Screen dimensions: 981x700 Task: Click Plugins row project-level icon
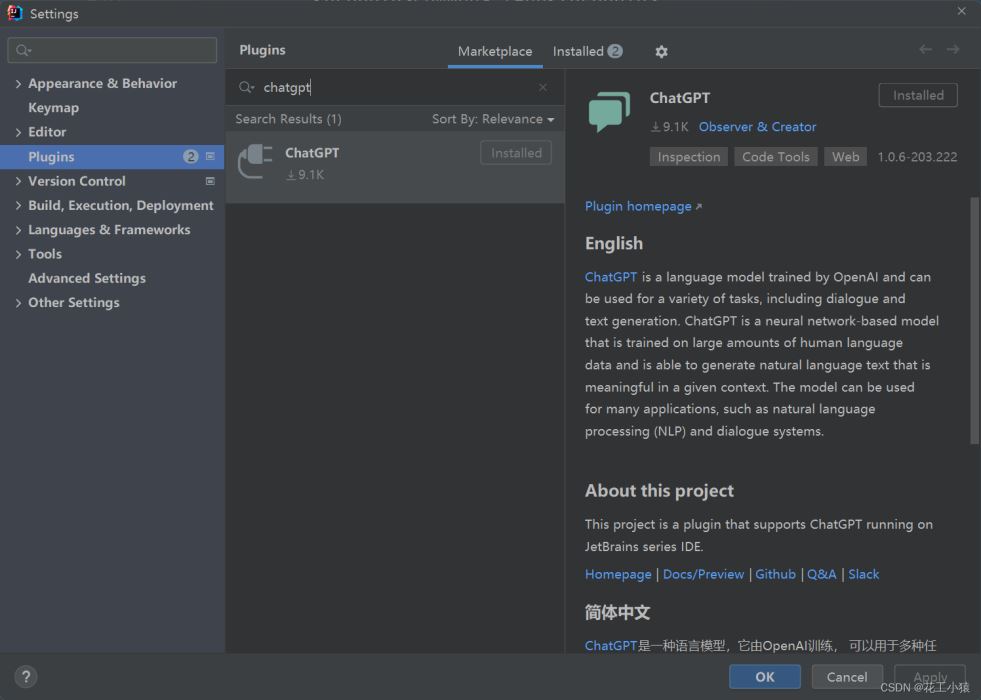(x=210, y=156)
